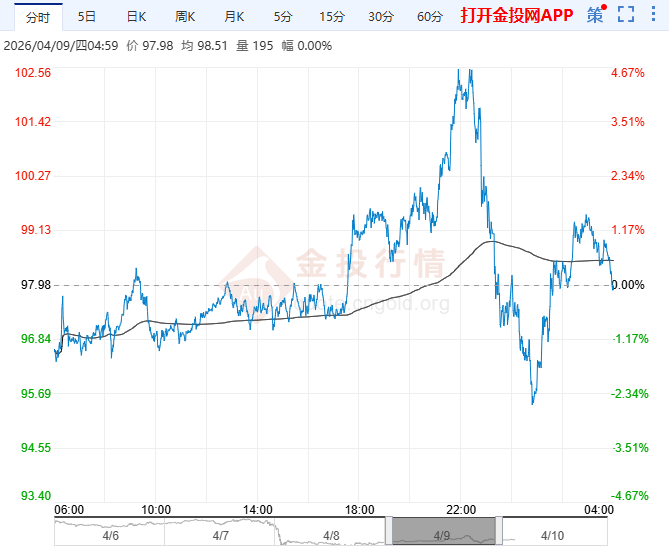Select the 月K monthly tab
Screen dimensions: 670x546
pyautogui.click(x=234, y=17)
